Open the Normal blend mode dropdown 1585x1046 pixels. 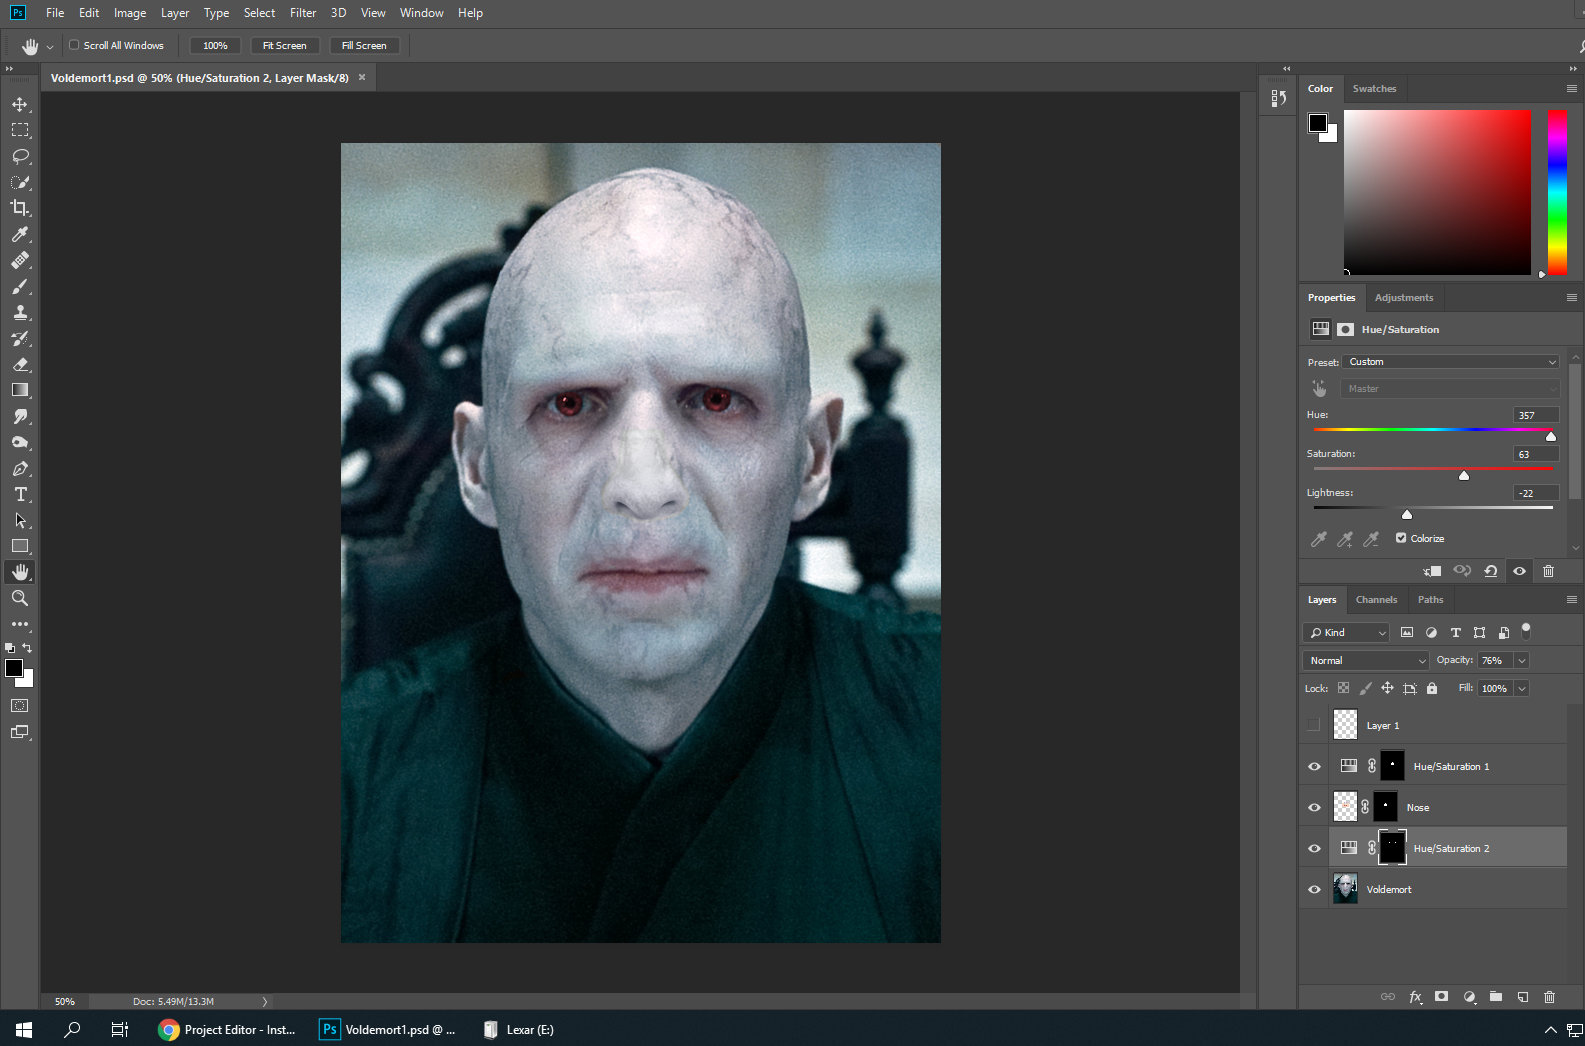1366,660
